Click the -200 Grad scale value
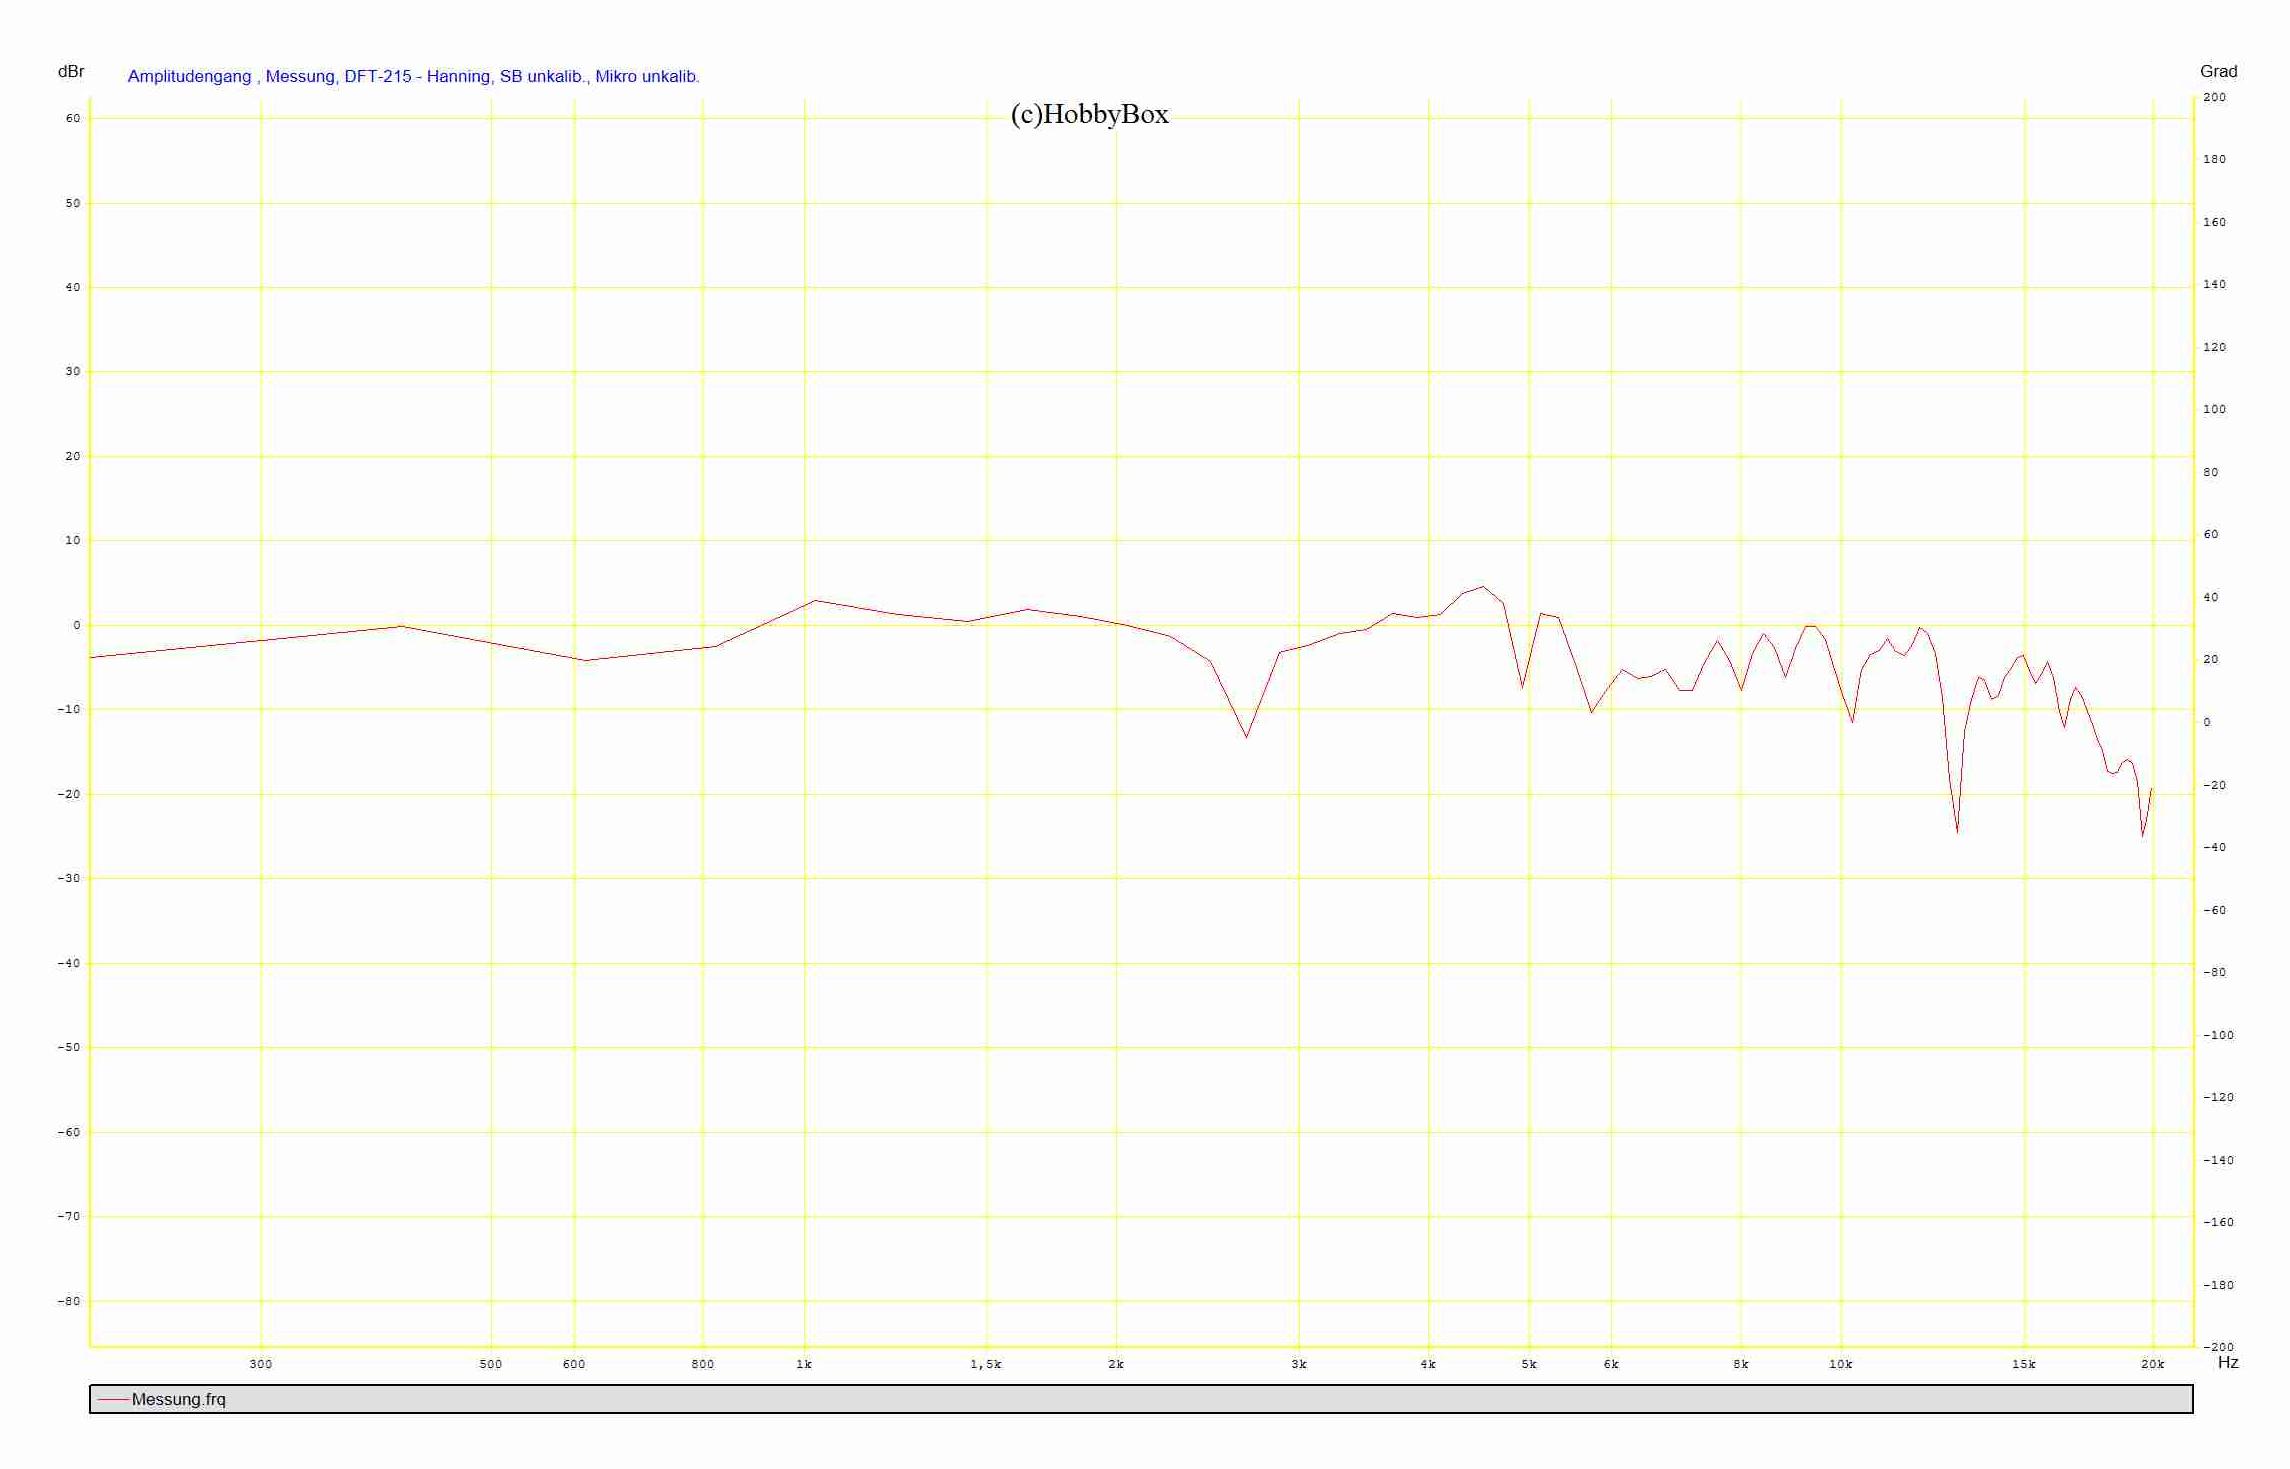 (x=2218, y=1347)
